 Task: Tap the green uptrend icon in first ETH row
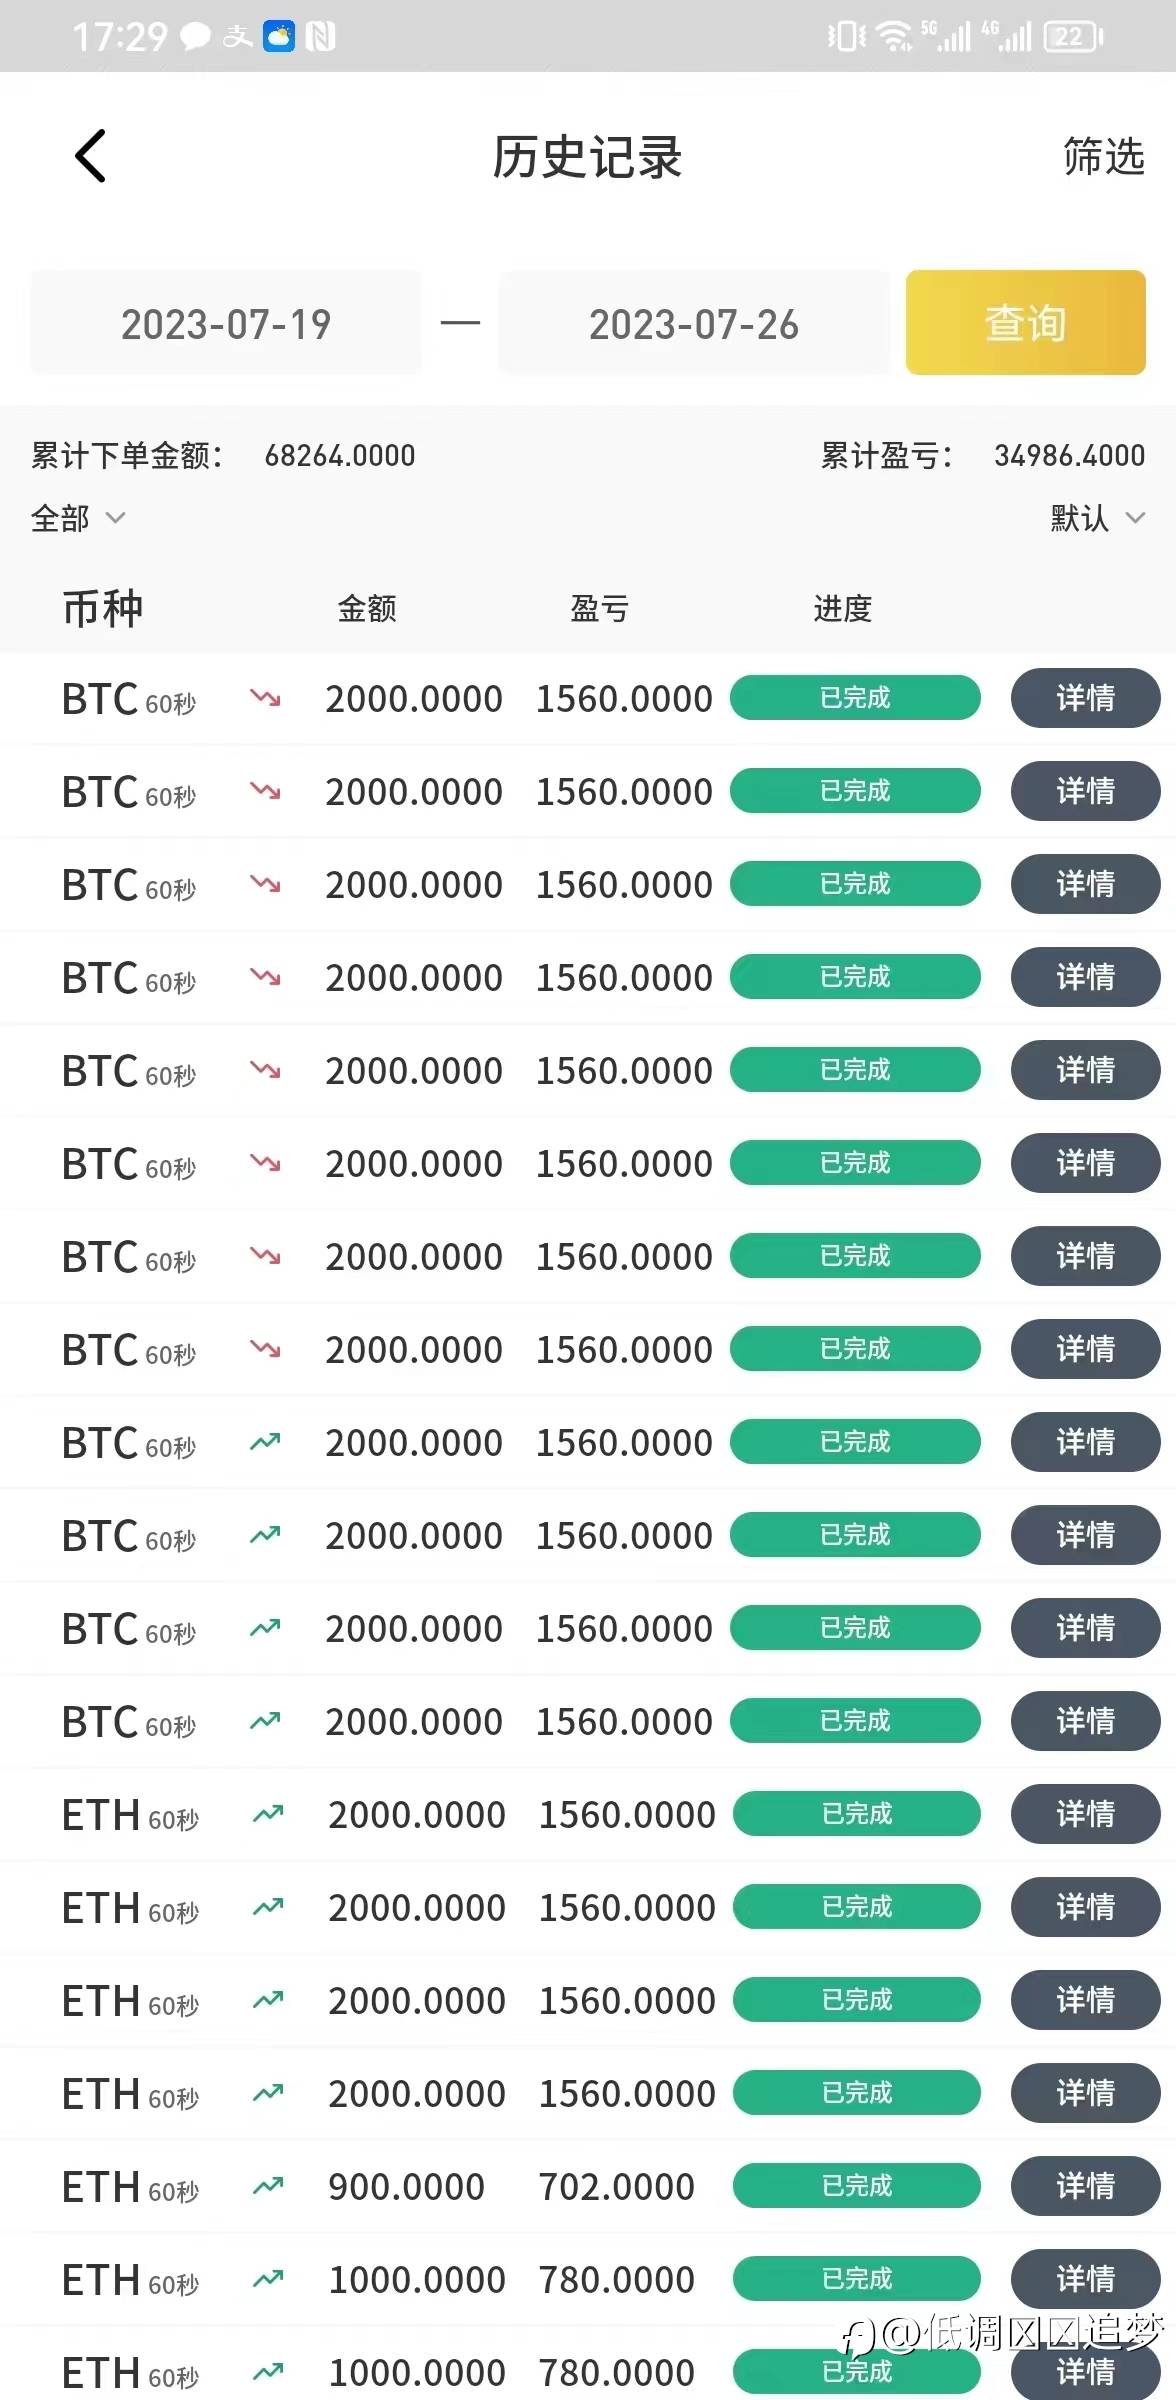pyautogui.click(x=268, y=1813)
